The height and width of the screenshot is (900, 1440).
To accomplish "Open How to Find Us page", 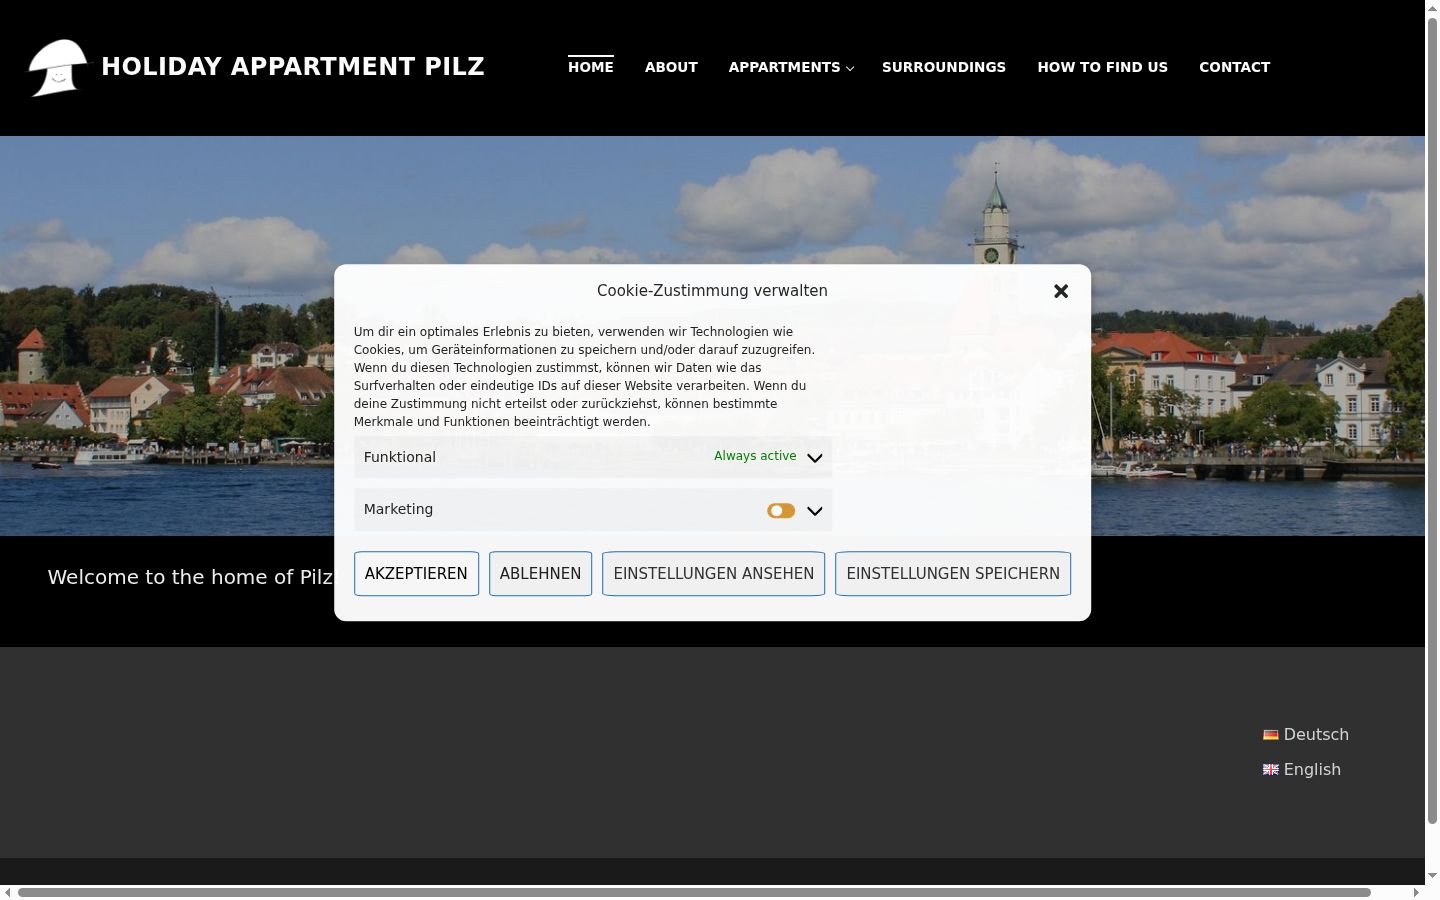I will click(x=1102, y=67).
